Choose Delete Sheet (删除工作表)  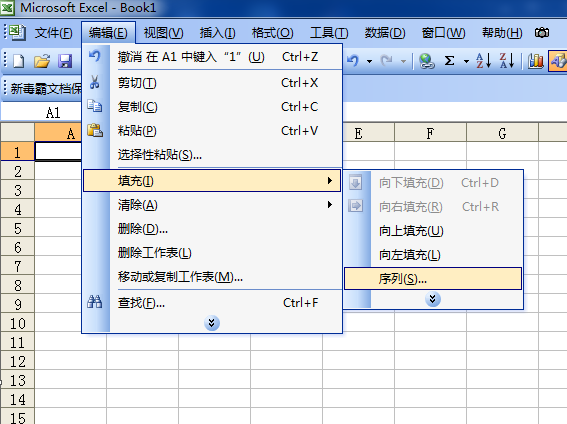(x=212, y=253)
